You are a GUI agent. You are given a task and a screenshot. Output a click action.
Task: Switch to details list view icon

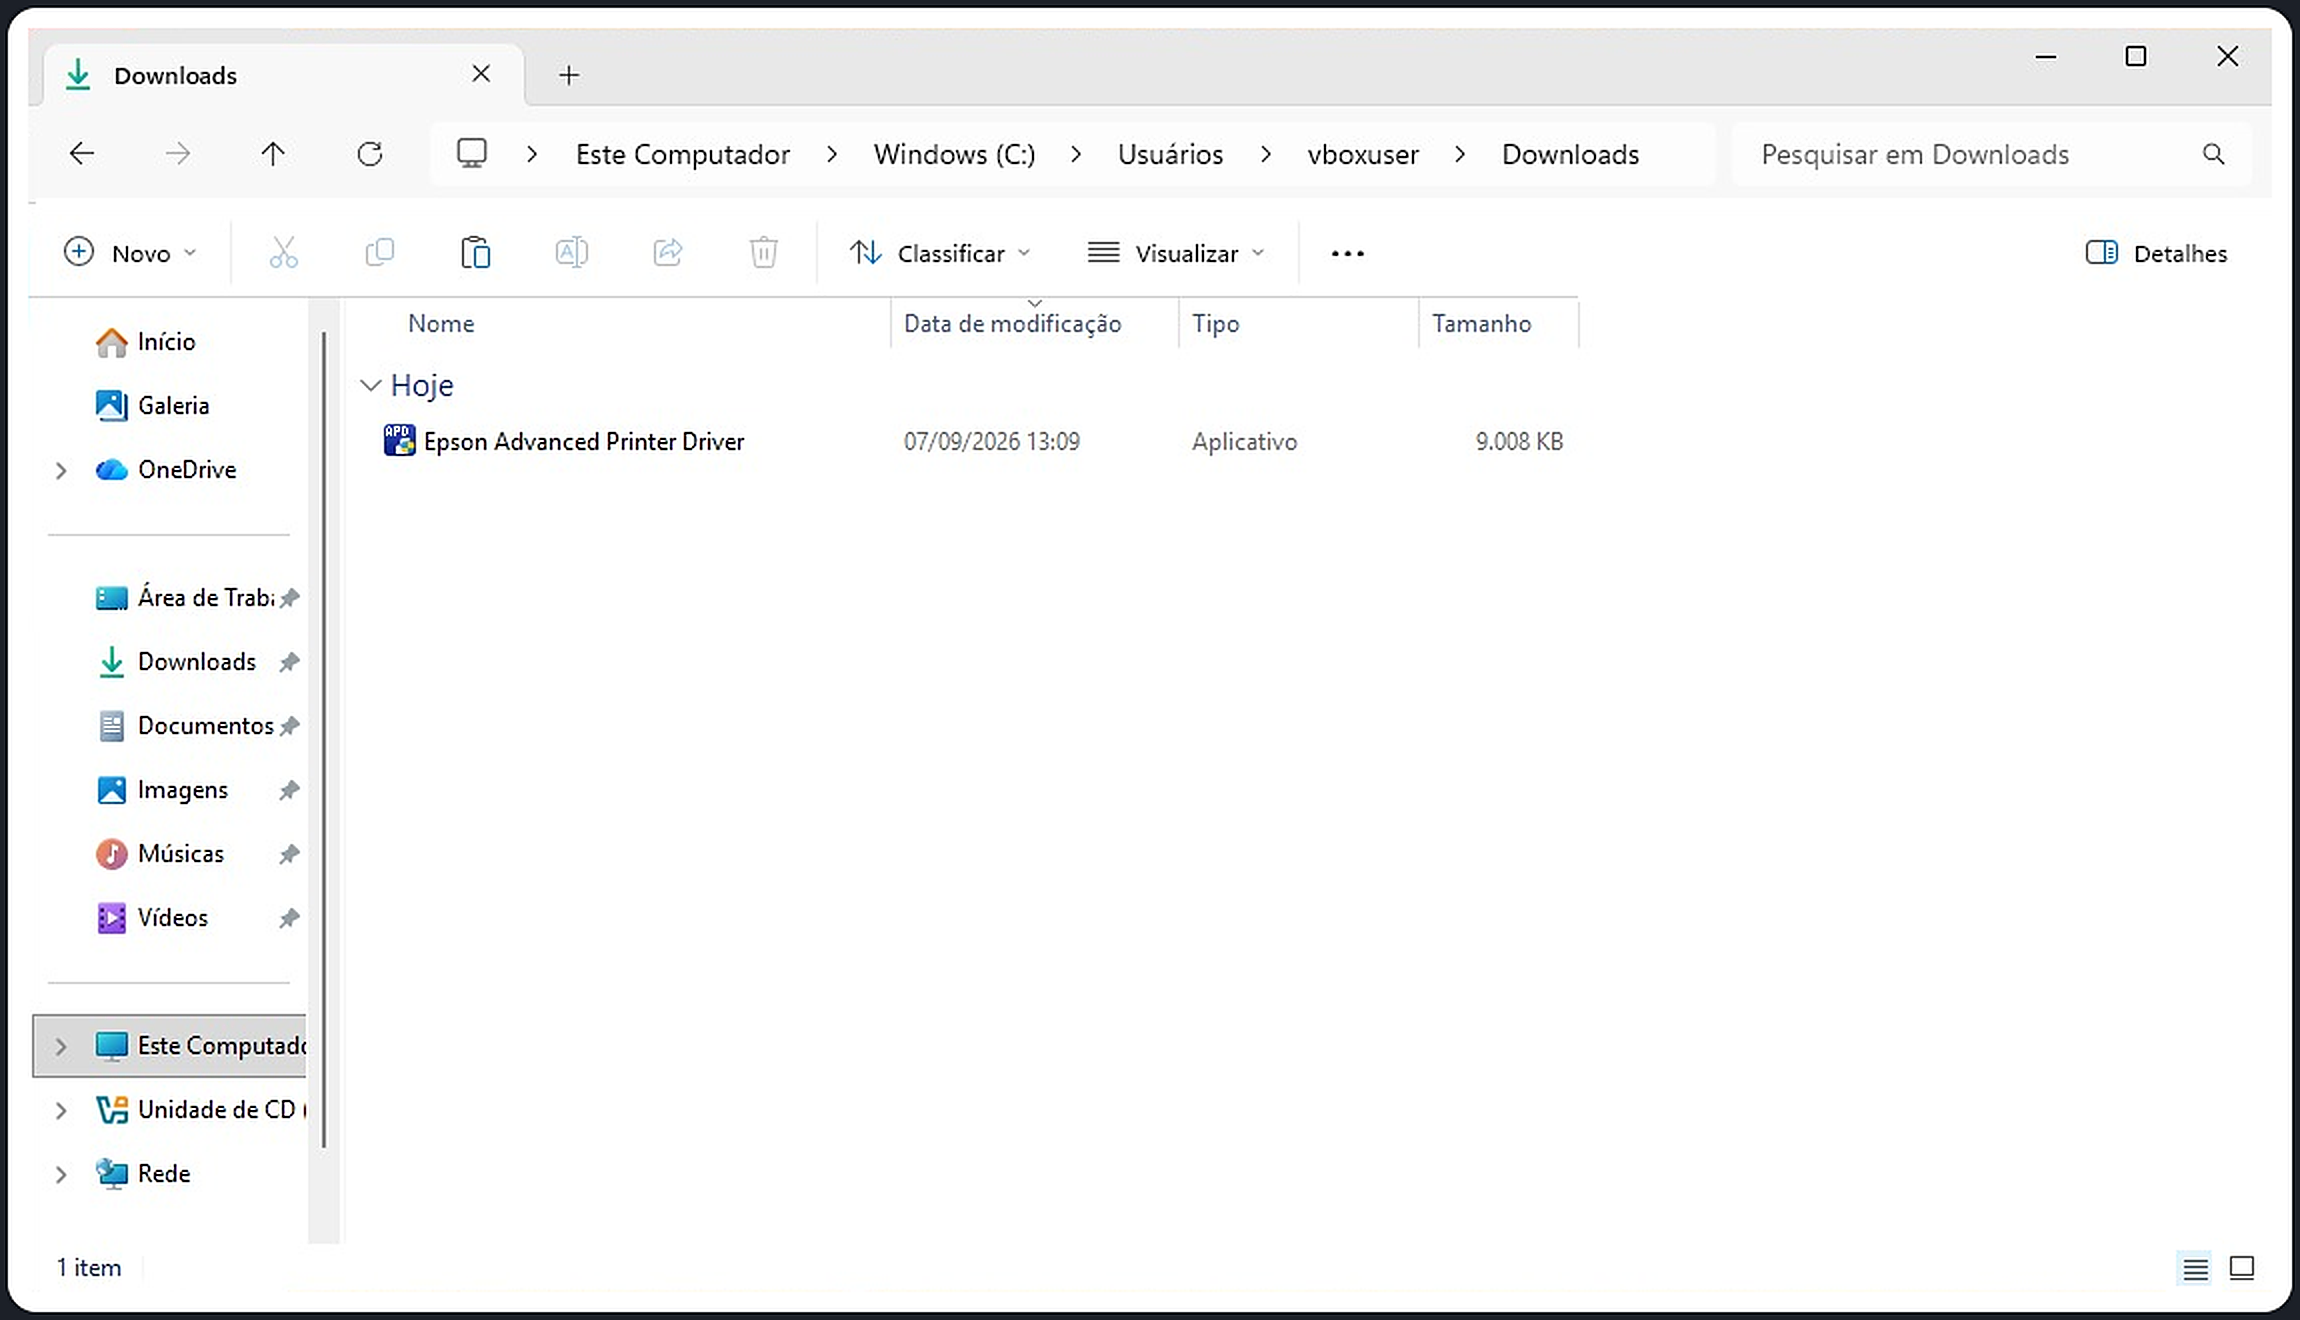tap(2195, 1268)
